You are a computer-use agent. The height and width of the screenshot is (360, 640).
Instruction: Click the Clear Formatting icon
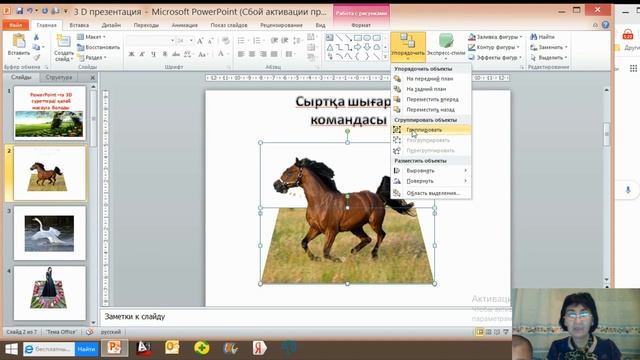[225, 41]
